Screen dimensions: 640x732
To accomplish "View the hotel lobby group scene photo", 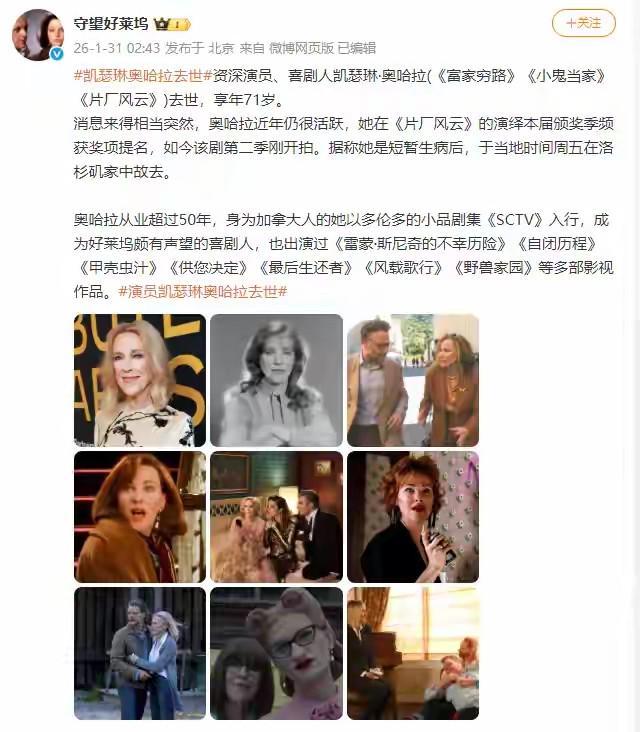I will tap(276, 517).
